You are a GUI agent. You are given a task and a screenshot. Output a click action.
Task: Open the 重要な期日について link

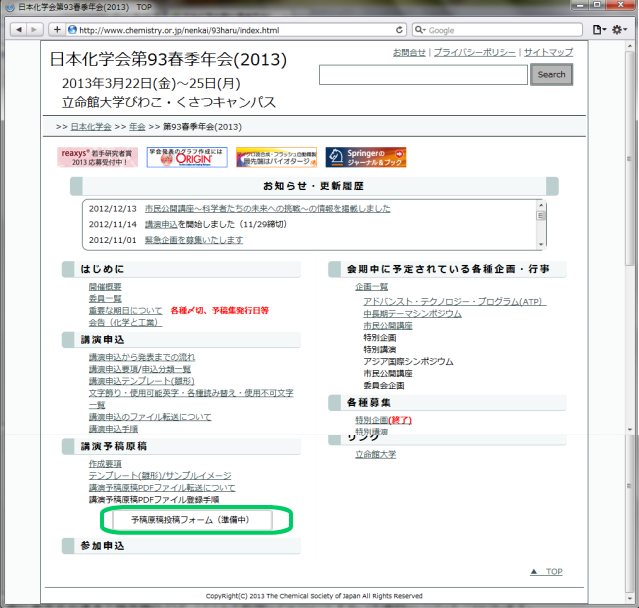click(x=126, y=311)
